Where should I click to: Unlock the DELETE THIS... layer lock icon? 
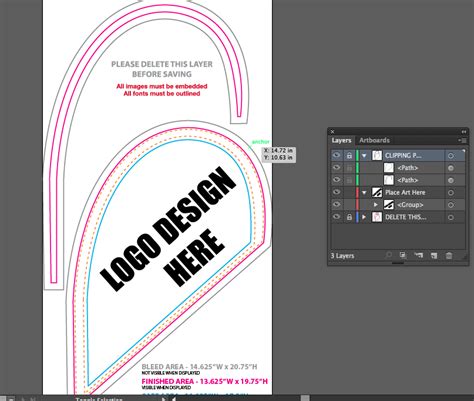349,217
